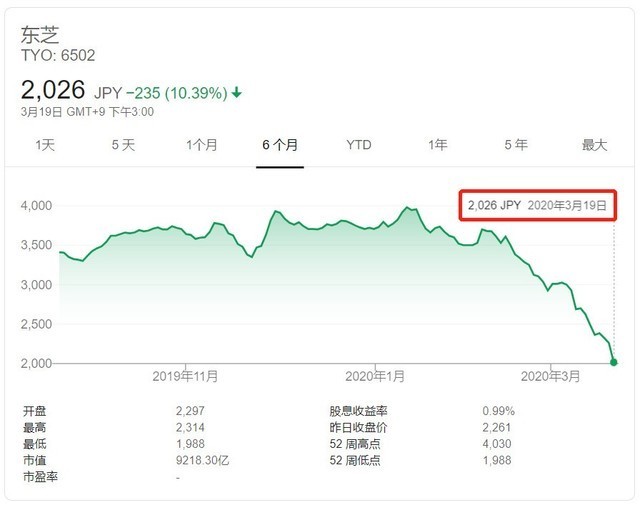Click the 3,000 y-axis label
Screen dimensions: 640x505
tap(36, 285)
